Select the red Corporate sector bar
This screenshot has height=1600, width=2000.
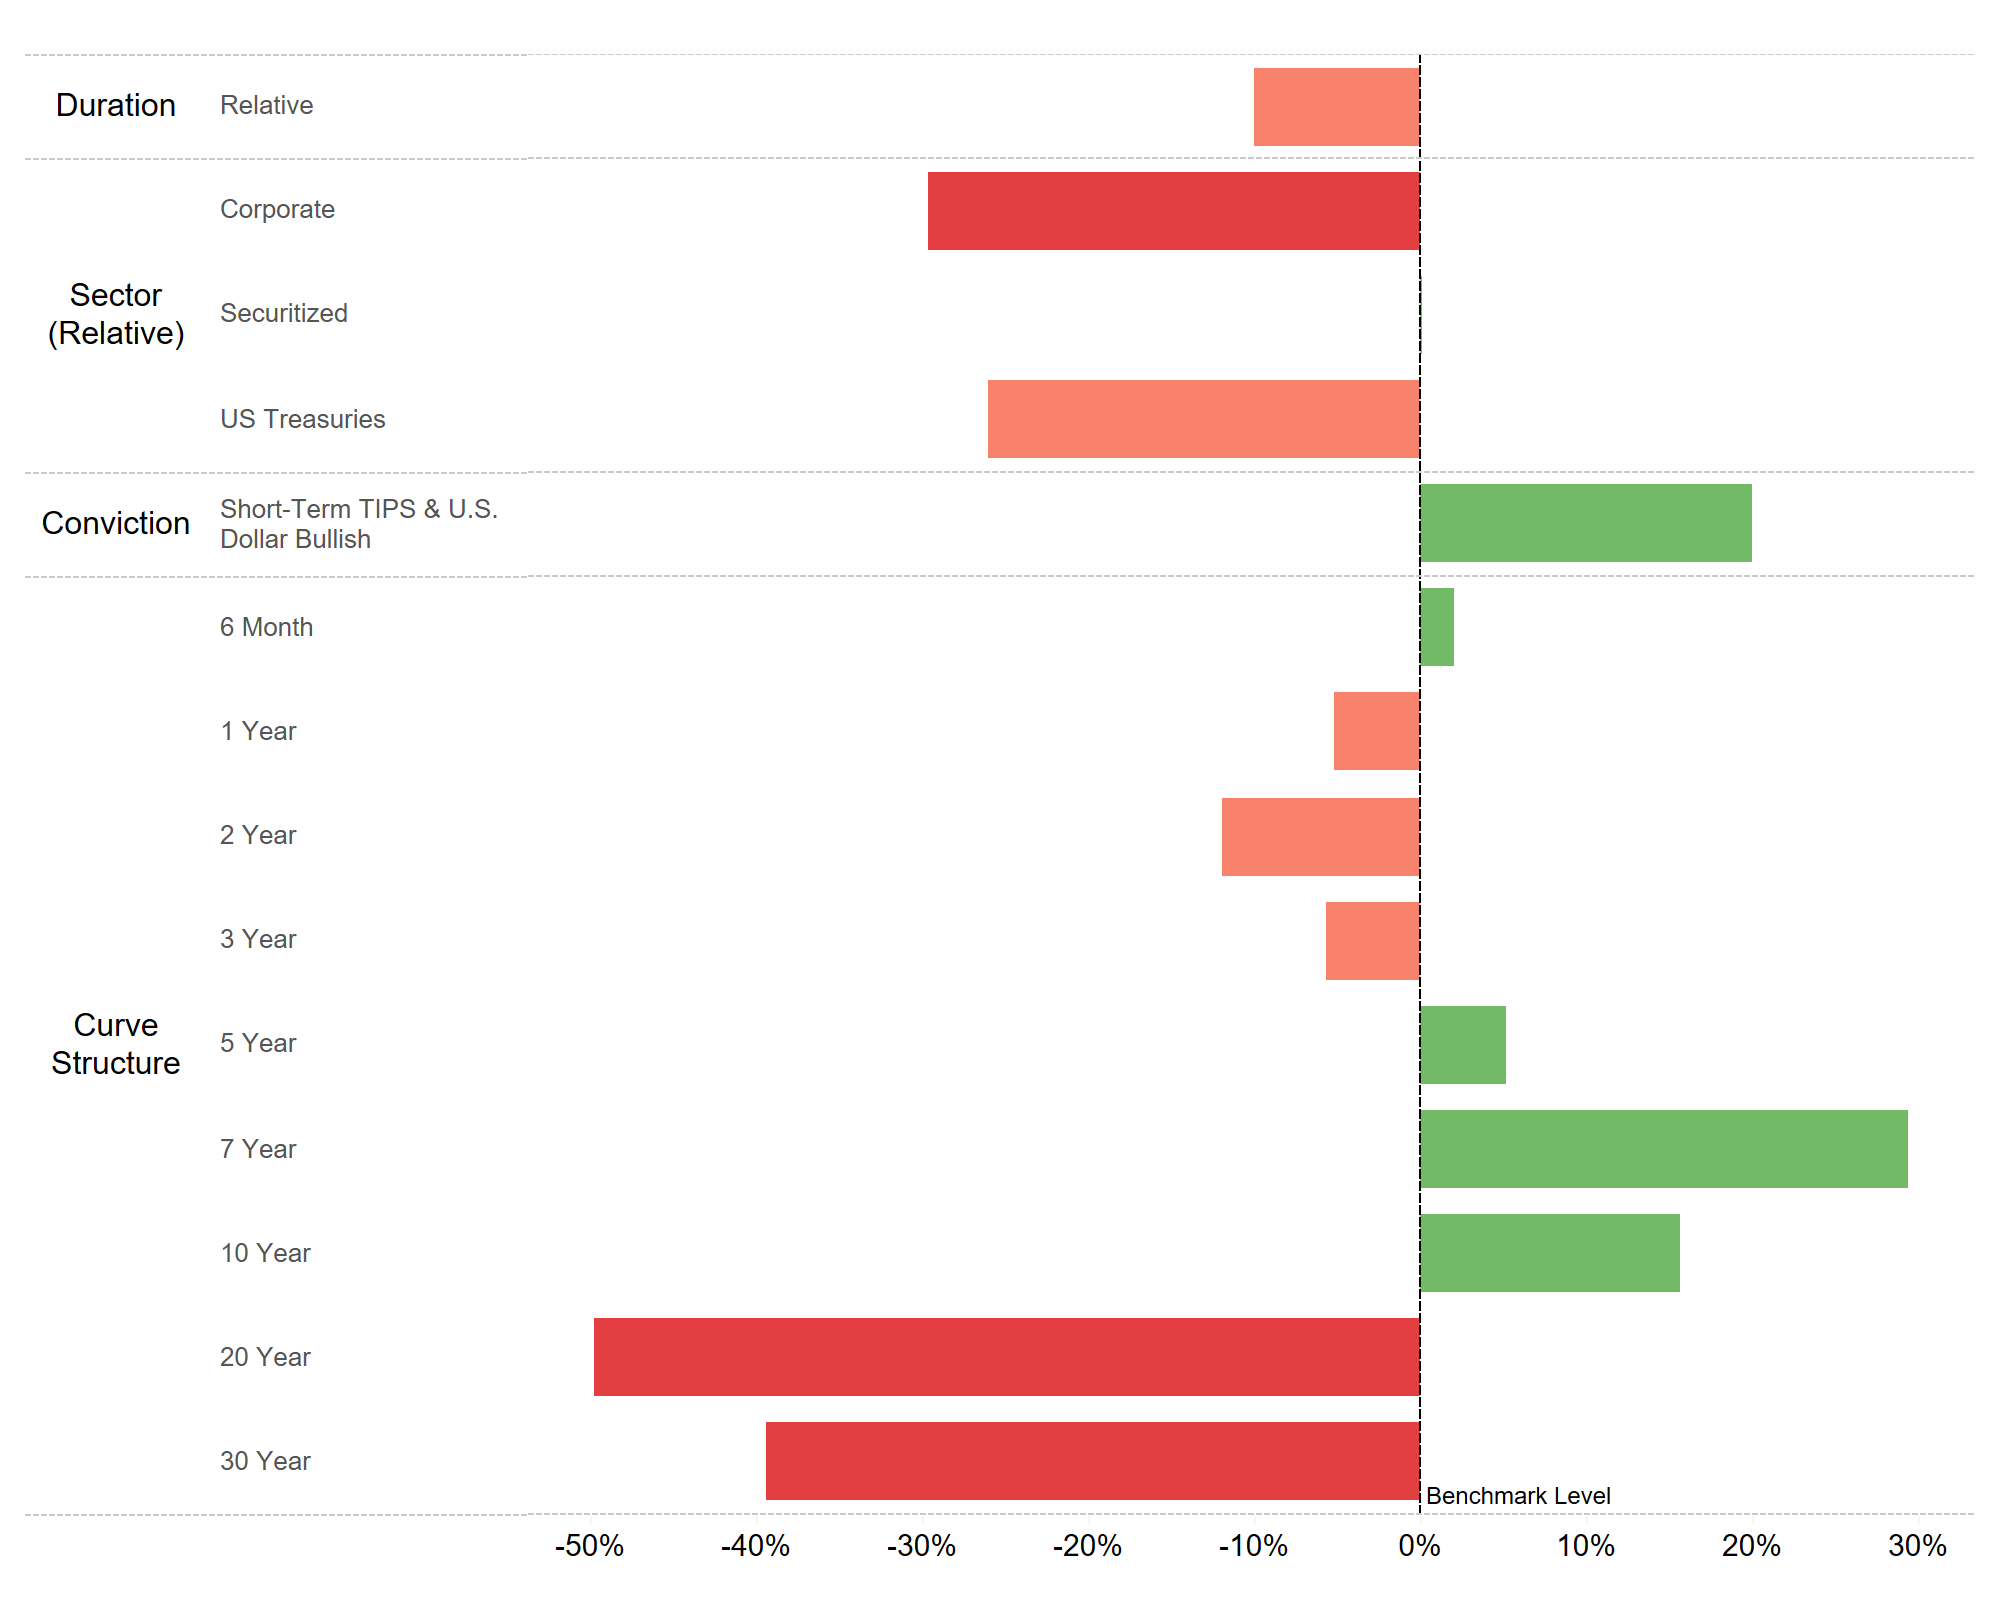[1173, 211]
